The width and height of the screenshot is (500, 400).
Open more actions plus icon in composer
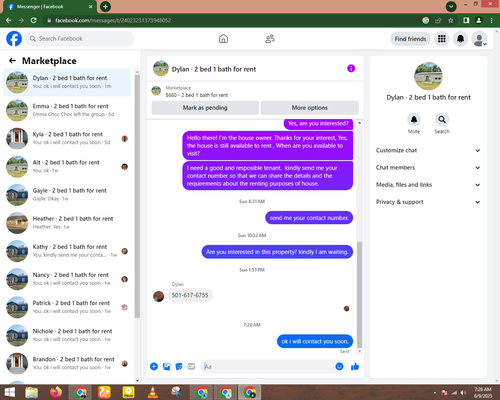click(x=154, y=367)
